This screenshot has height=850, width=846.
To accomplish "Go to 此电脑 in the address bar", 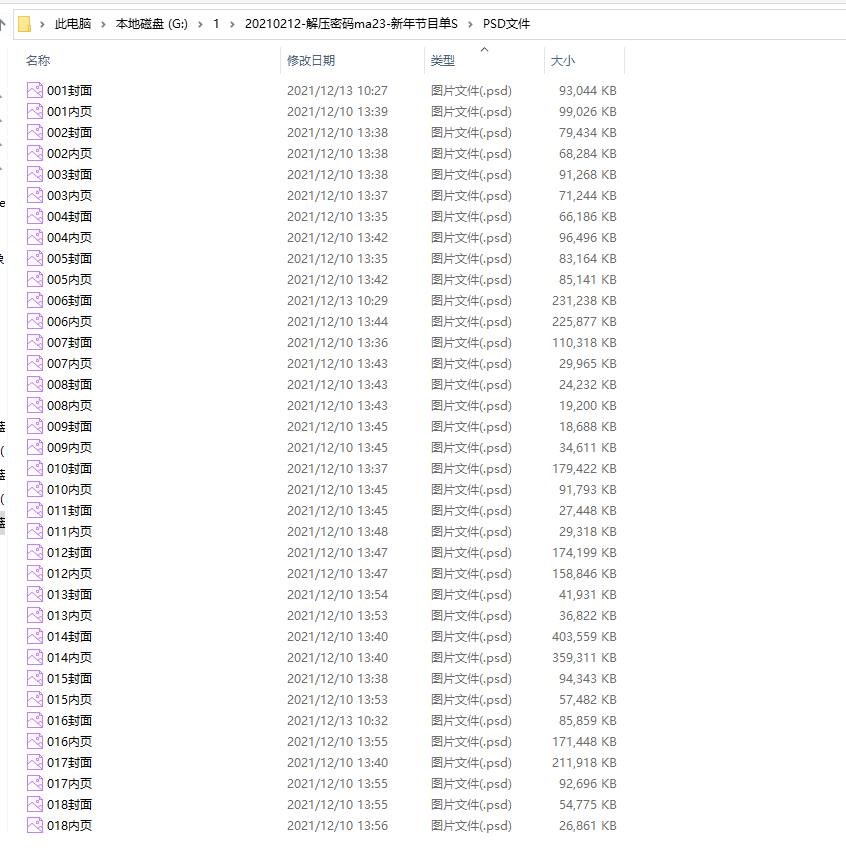I will [73, 24].
